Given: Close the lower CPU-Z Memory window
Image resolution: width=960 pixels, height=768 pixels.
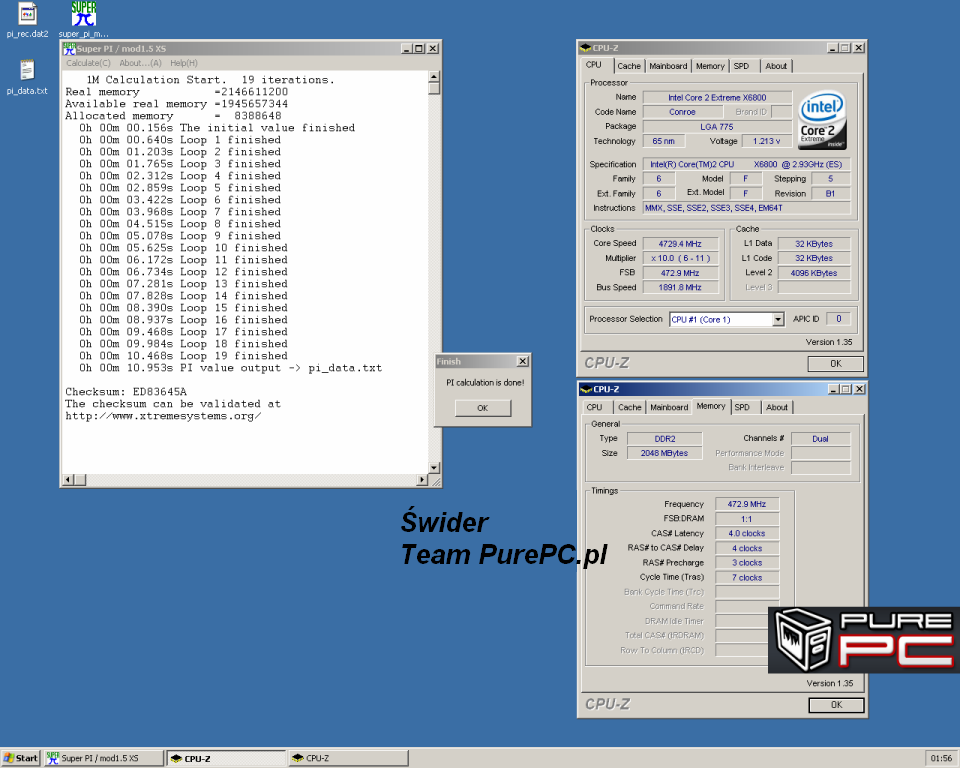Looking at the screenshot, I should (x=860, y=389).
